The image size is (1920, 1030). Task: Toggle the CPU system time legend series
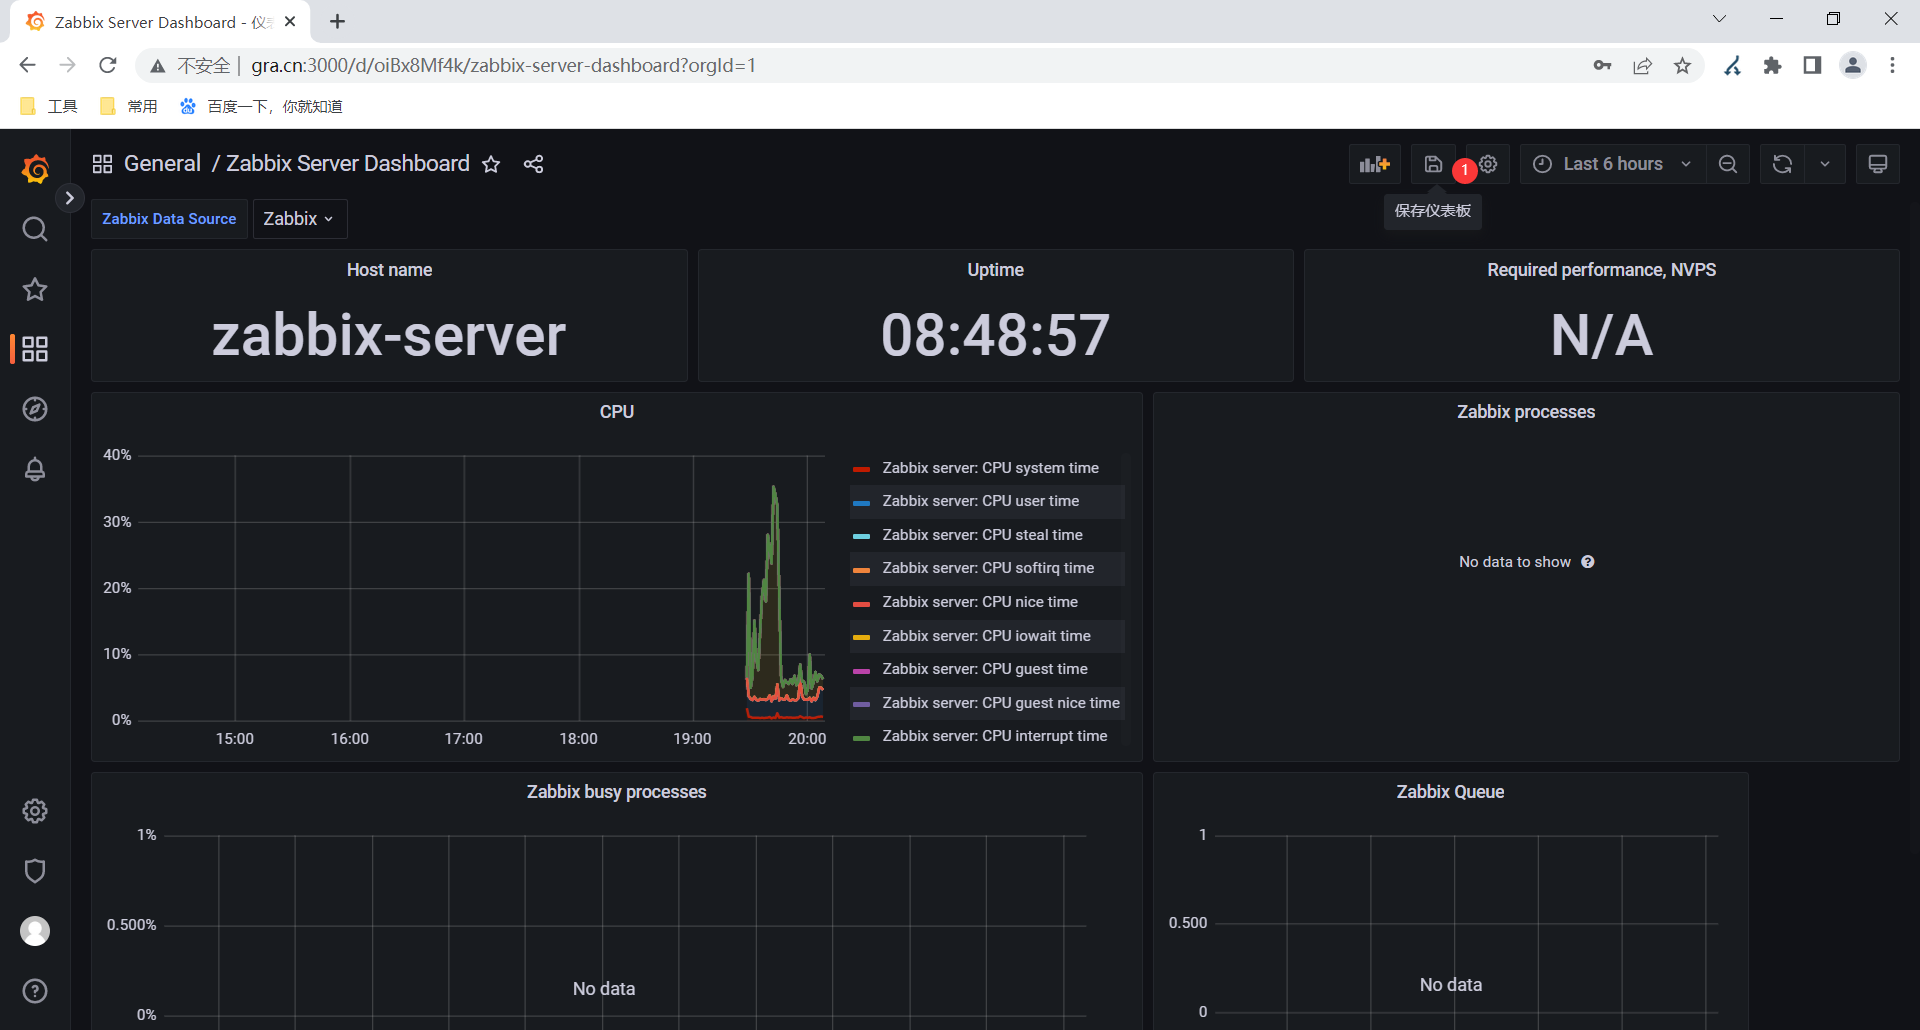click(990, 468)
